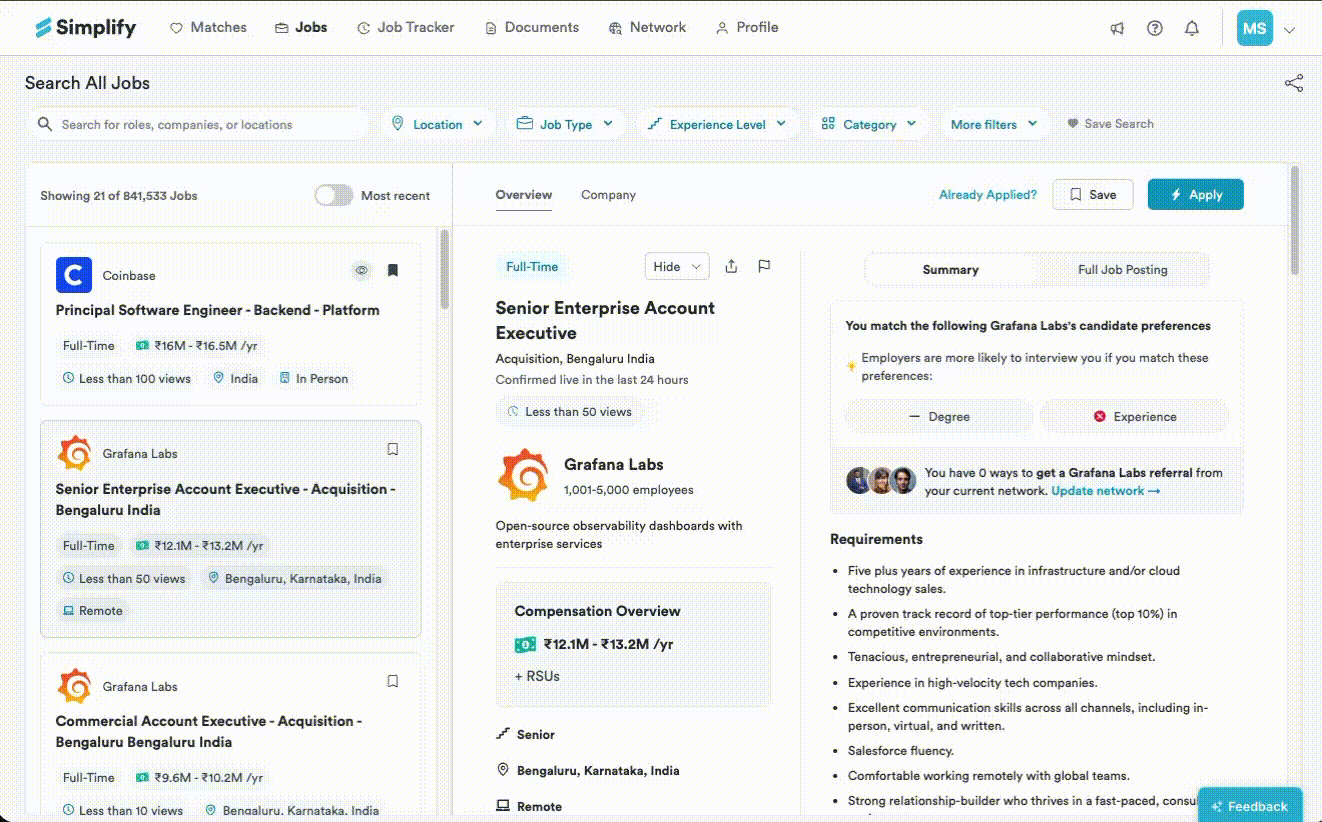Viewport: 1322px width, 822px height.
Task: Expand the Experience Level filter
Action: (717, 124)
